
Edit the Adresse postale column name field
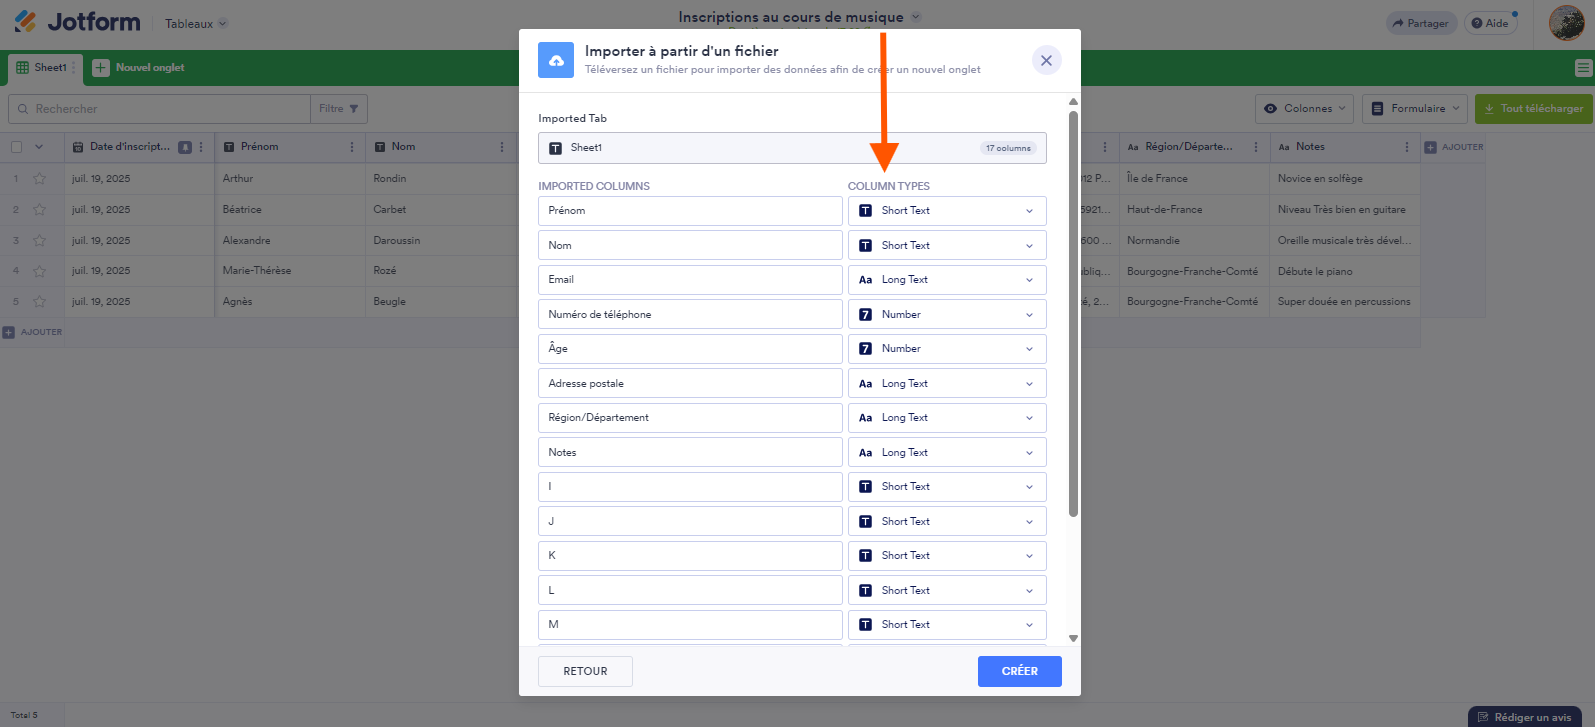tap(689, 384)
